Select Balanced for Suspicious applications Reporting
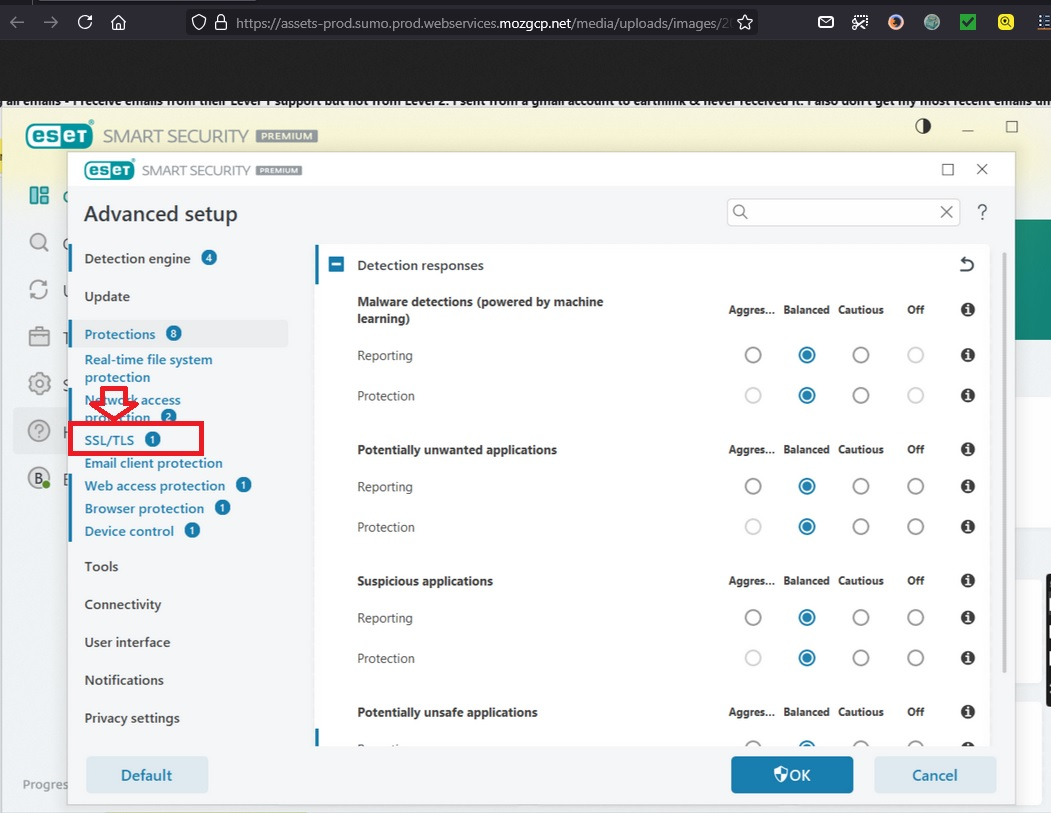1051x813 pixels. click(807, 617)
